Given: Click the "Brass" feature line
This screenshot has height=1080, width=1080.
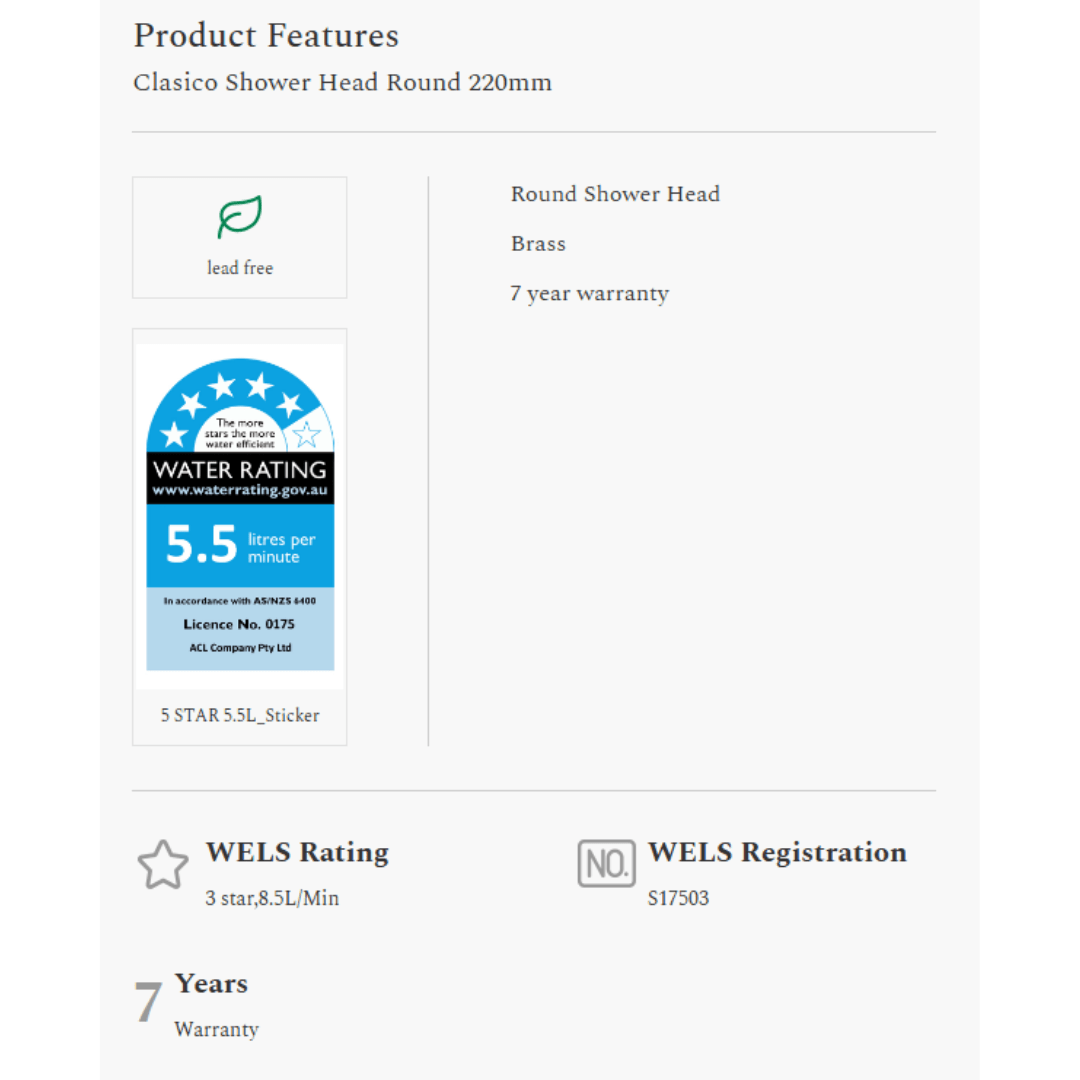Looking at the screenshot, I should (x=538, y=244).
